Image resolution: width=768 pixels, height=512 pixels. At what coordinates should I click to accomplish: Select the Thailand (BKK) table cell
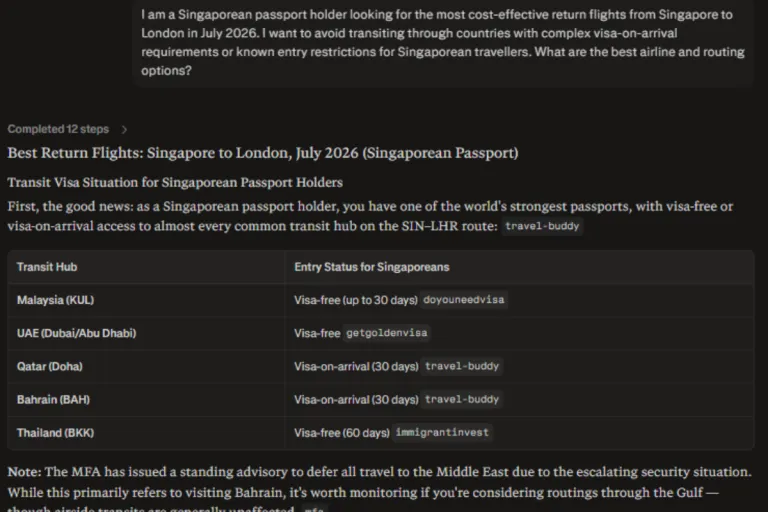[56, 433]
